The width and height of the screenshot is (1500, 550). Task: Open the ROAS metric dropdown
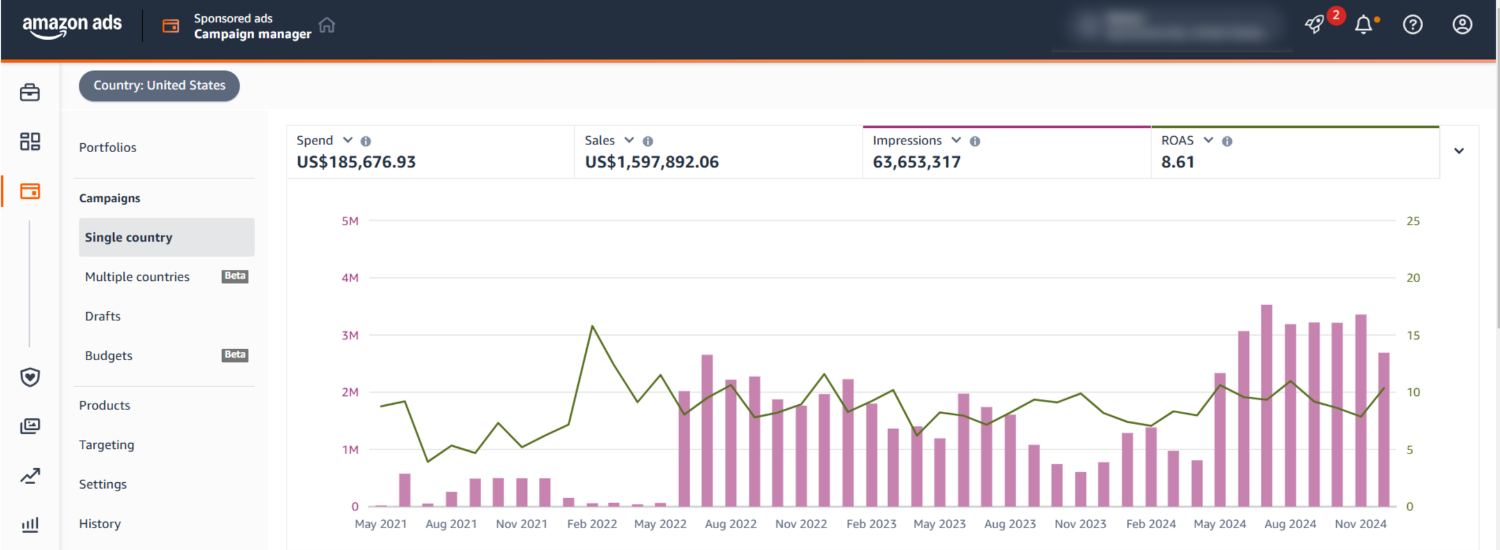click(1208, 141)
